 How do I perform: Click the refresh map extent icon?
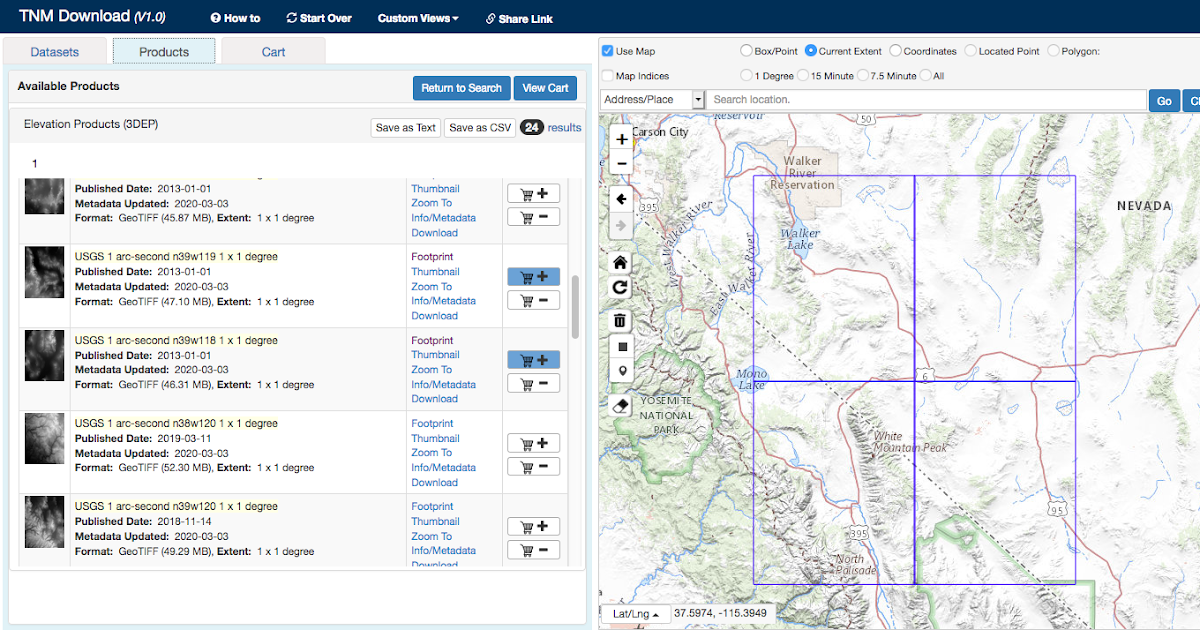pos(621,287)
